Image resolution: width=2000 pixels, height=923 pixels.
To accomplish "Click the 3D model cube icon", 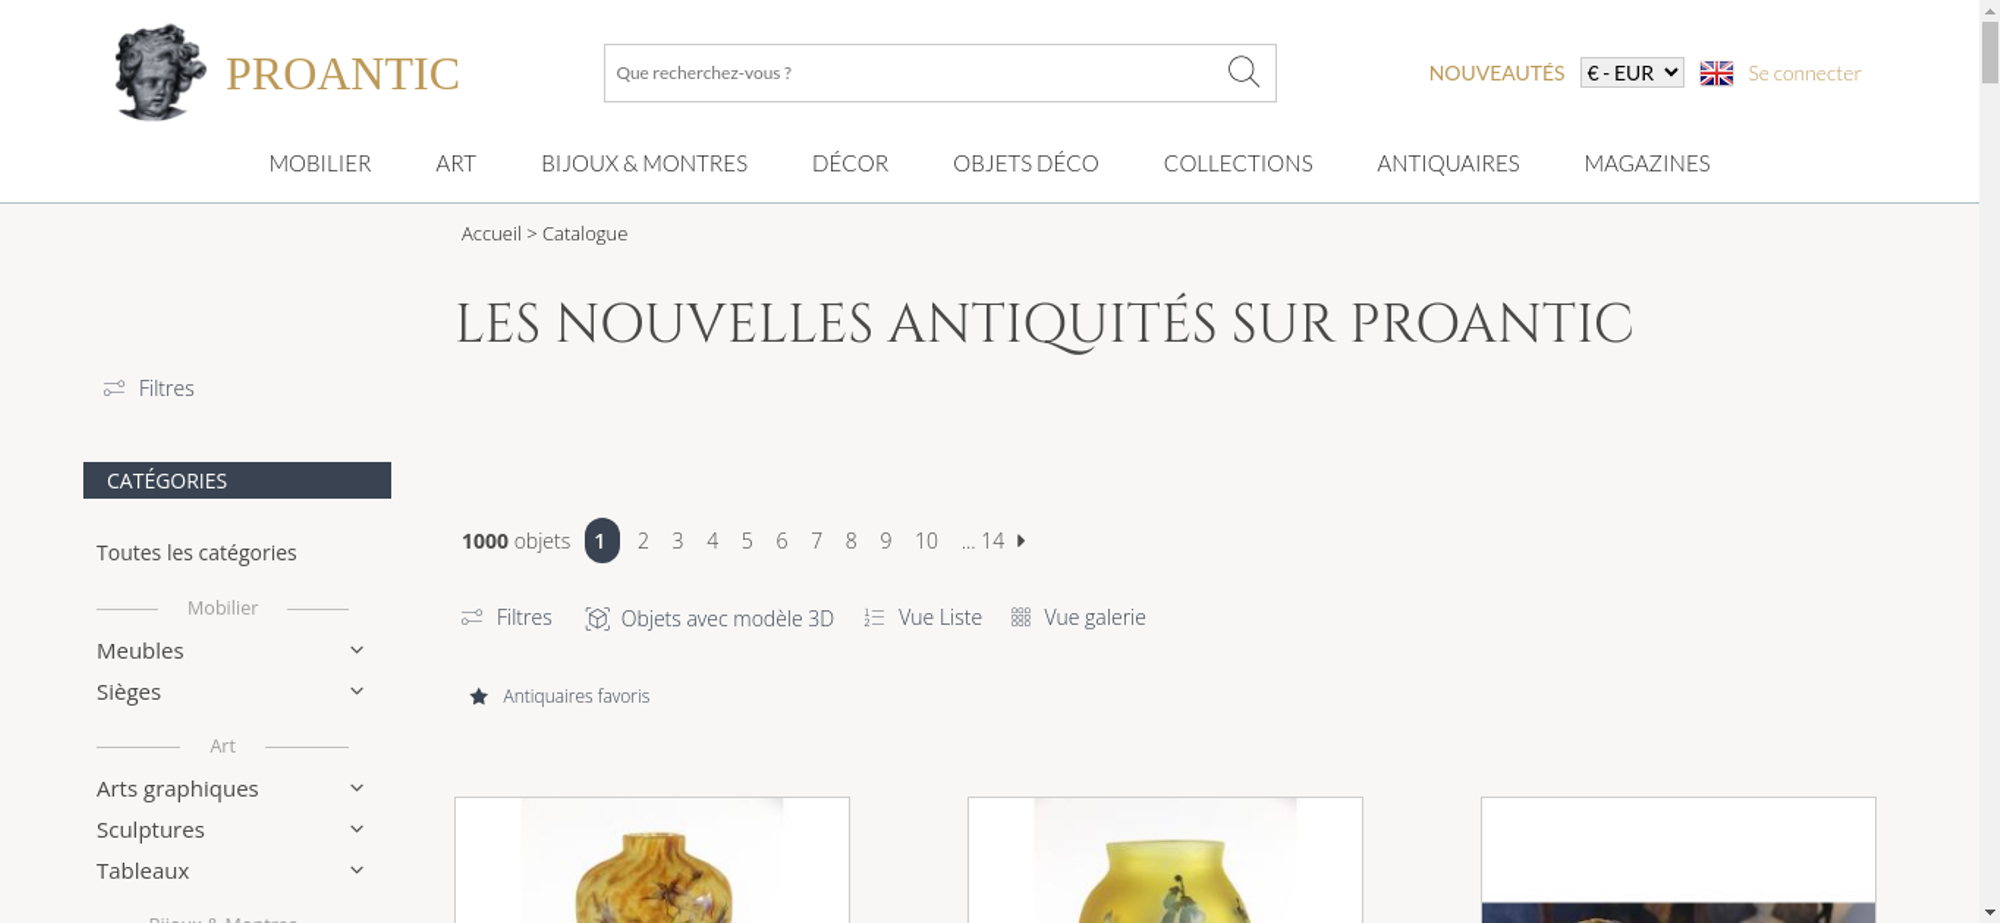I will point(597,619).
